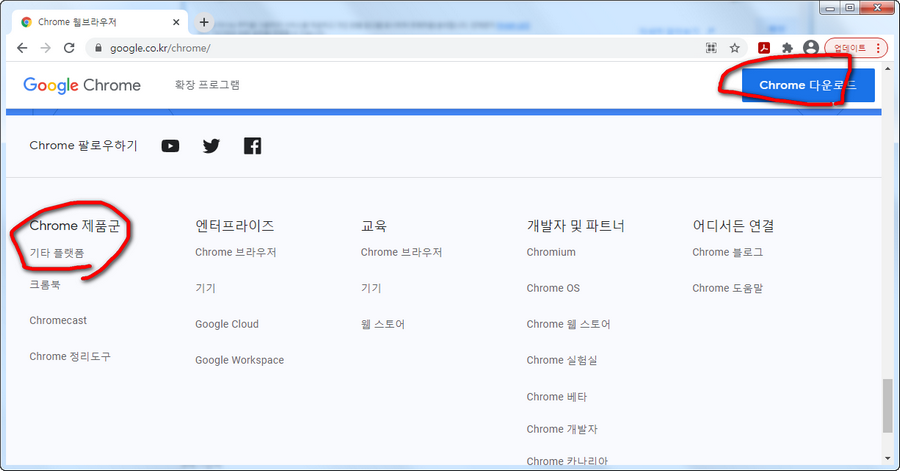Click the Chrome 제품군 heading

(75, 225)
